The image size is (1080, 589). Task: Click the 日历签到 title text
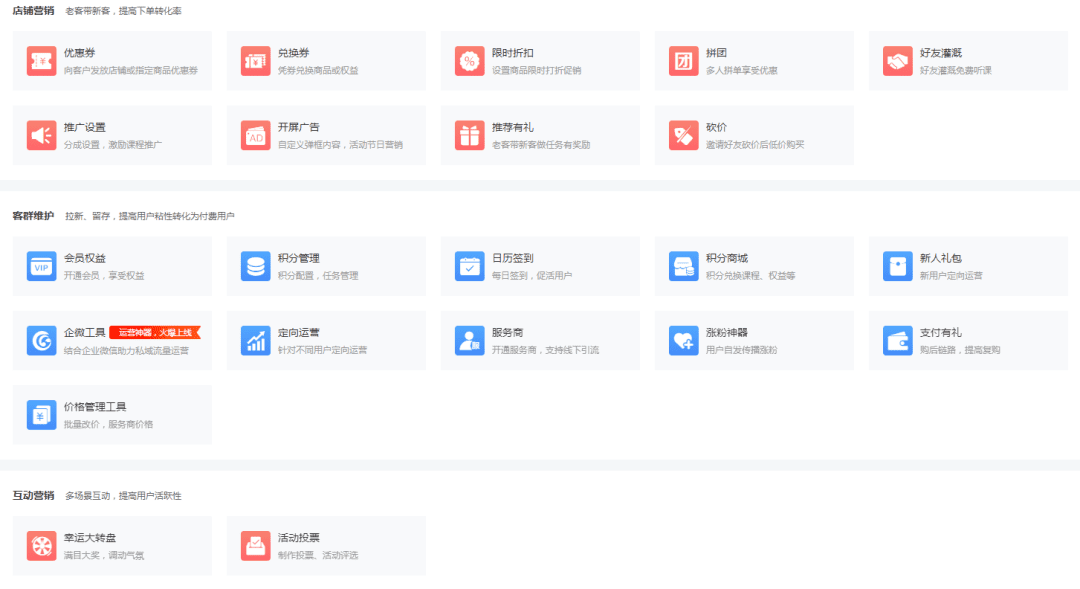(x=512, y=258)
